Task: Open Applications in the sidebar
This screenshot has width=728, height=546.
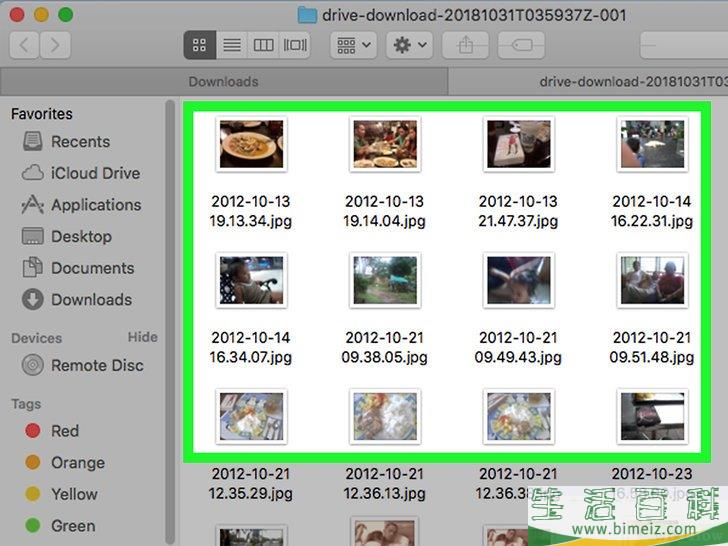Action: 81,205
